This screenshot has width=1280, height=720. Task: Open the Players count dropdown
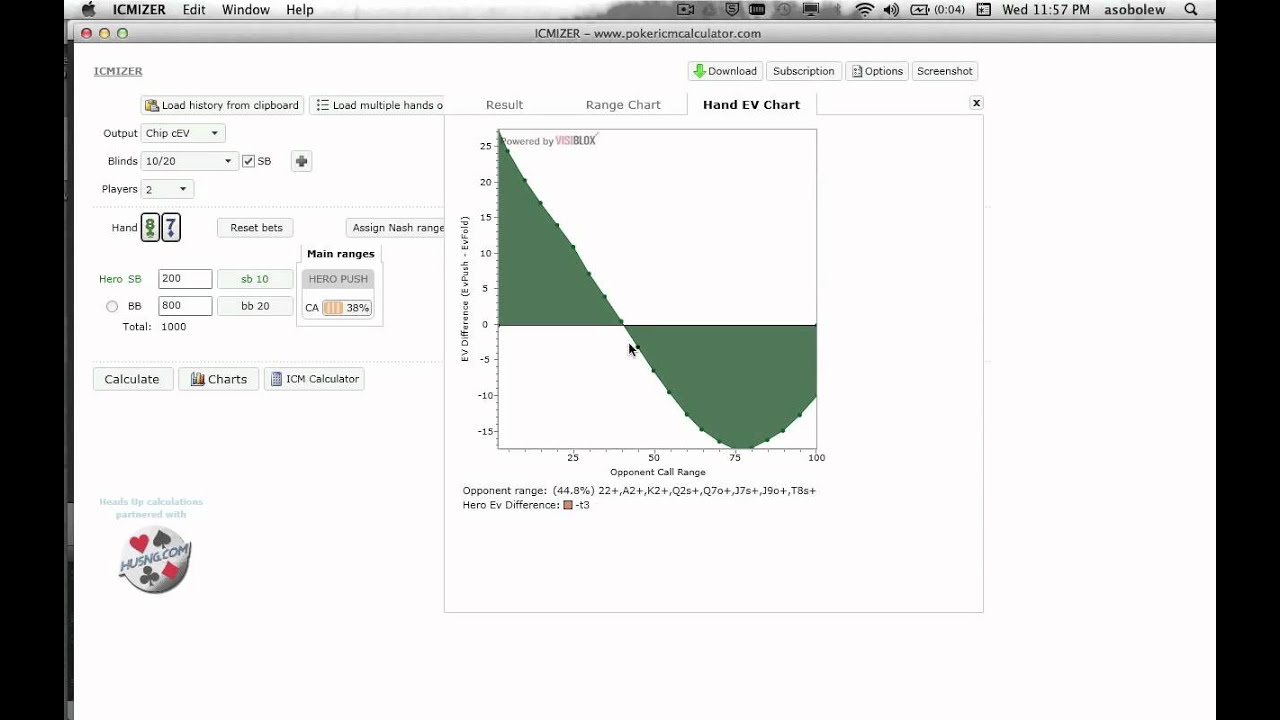pyautogui.click(x=168, y=189)
